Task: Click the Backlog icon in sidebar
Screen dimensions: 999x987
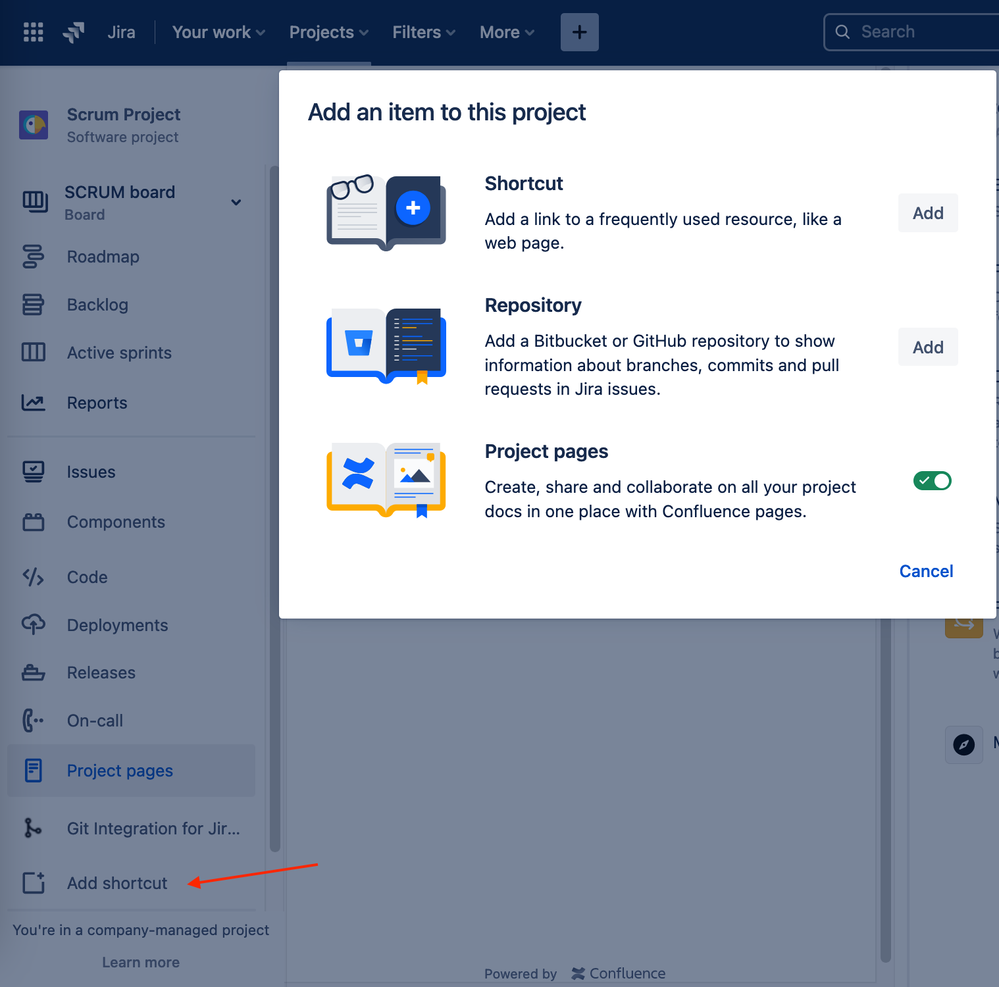Action: 33,305
